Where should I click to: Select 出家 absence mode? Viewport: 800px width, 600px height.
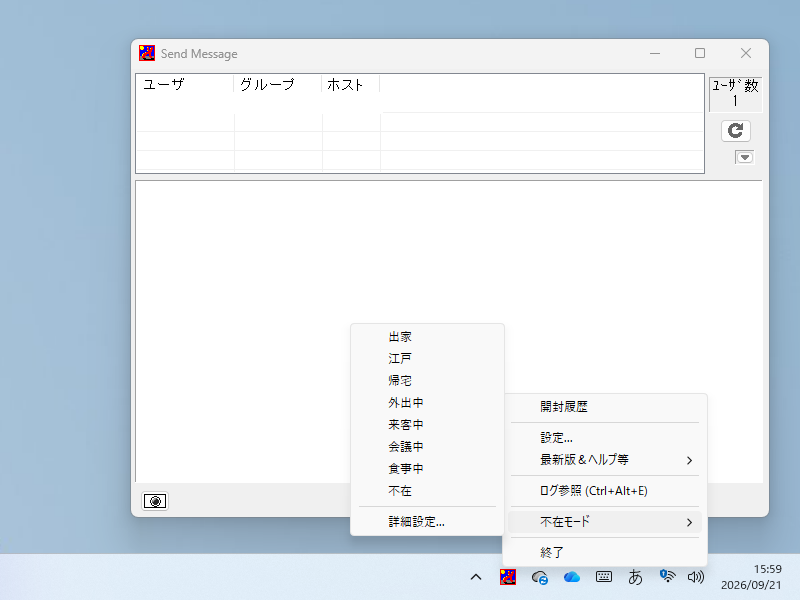click(428, 337)
